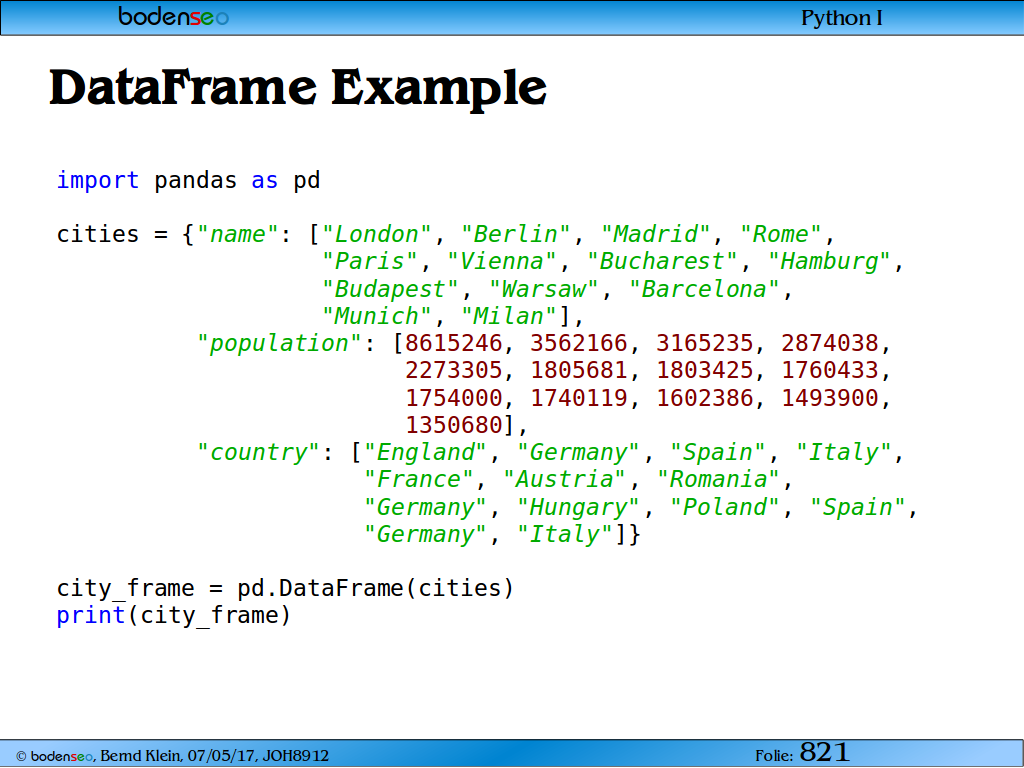Click the "Austria" string
This screenshot has height=768, width=1024.
(x=564, y=480)
